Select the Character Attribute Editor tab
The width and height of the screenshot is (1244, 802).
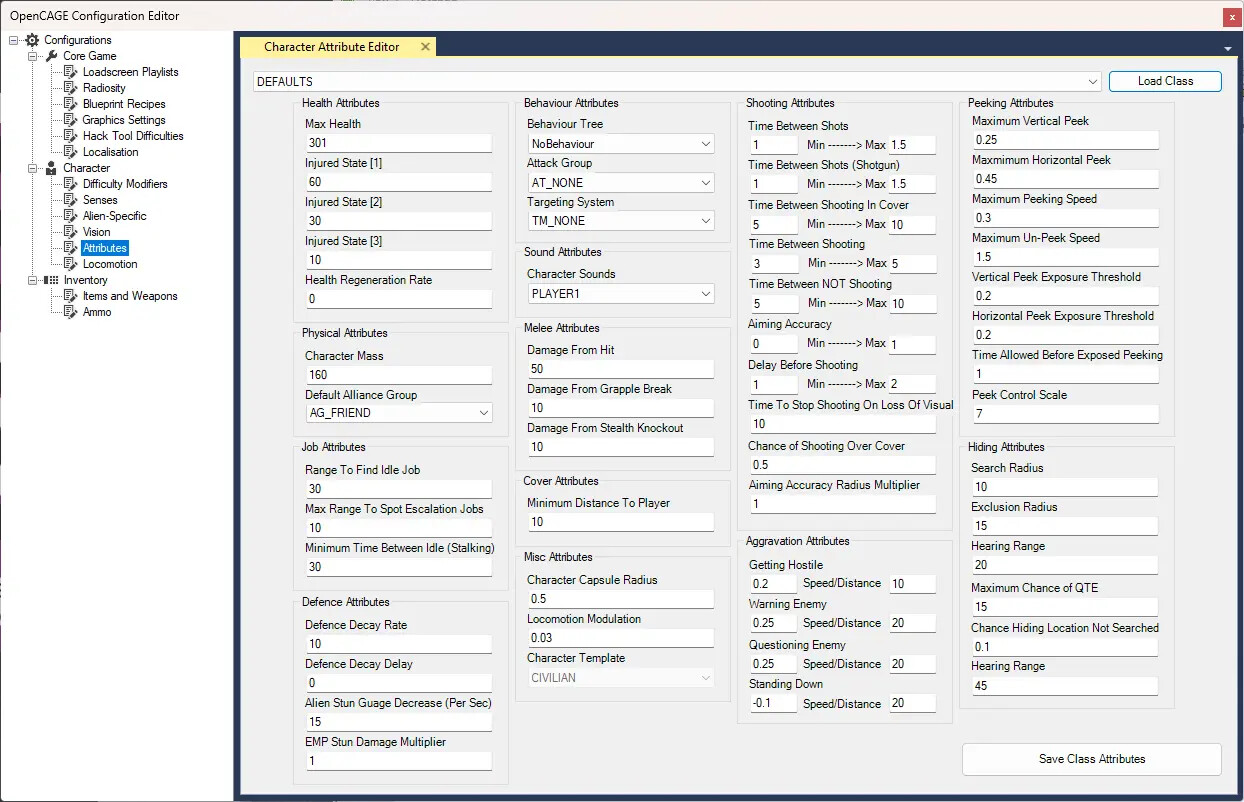tap(330, 46)
